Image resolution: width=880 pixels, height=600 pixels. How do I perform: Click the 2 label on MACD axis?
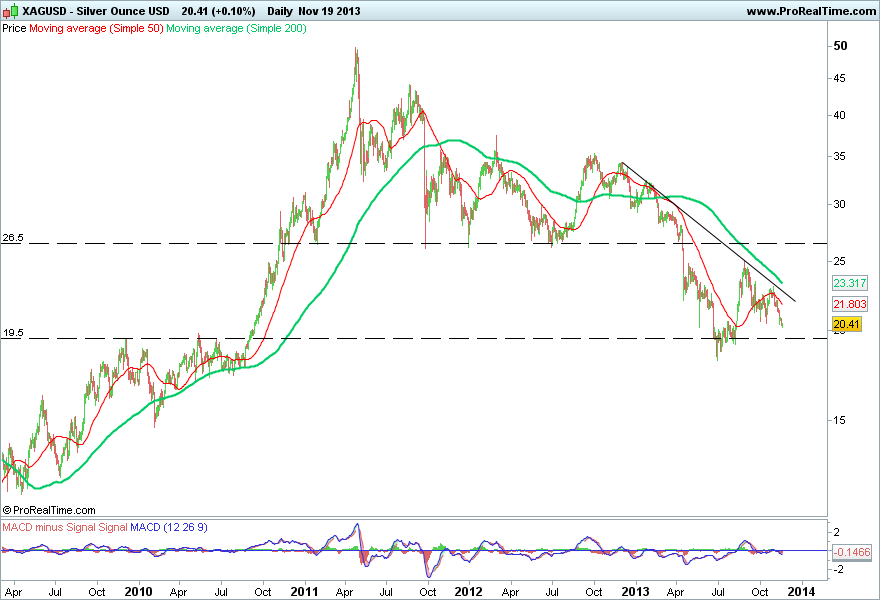coord(837,532)
